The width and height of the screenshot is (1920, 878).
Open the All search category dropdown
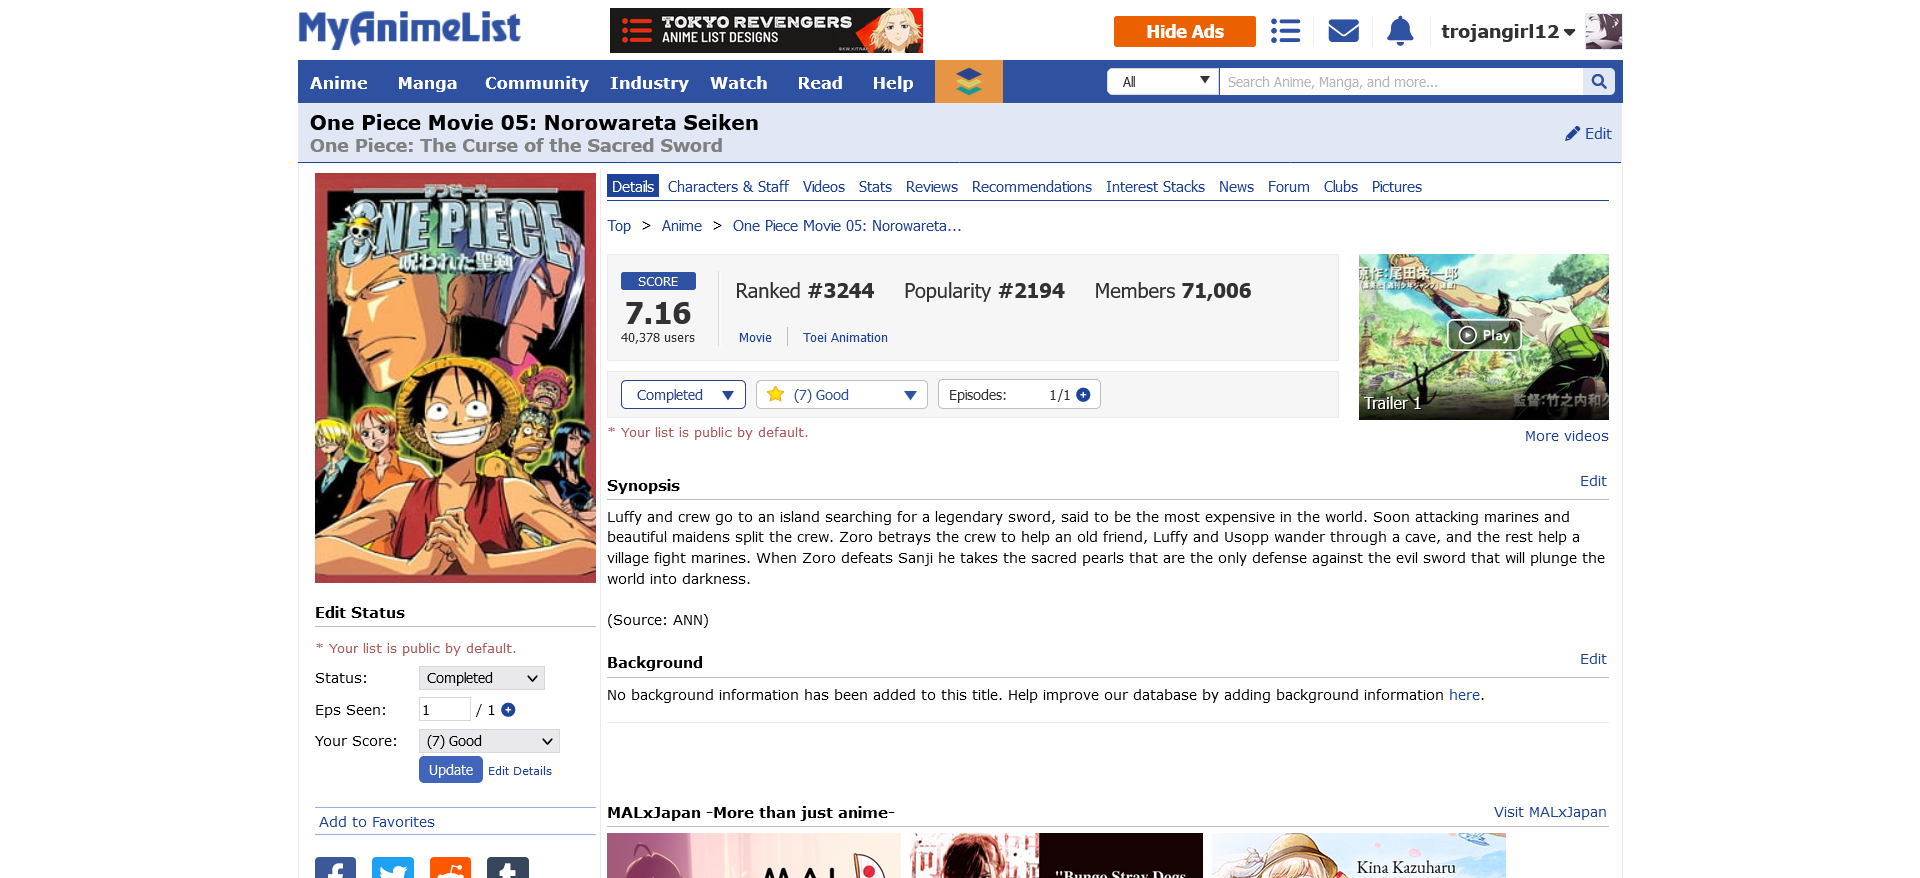click(x=1163, y=82)
